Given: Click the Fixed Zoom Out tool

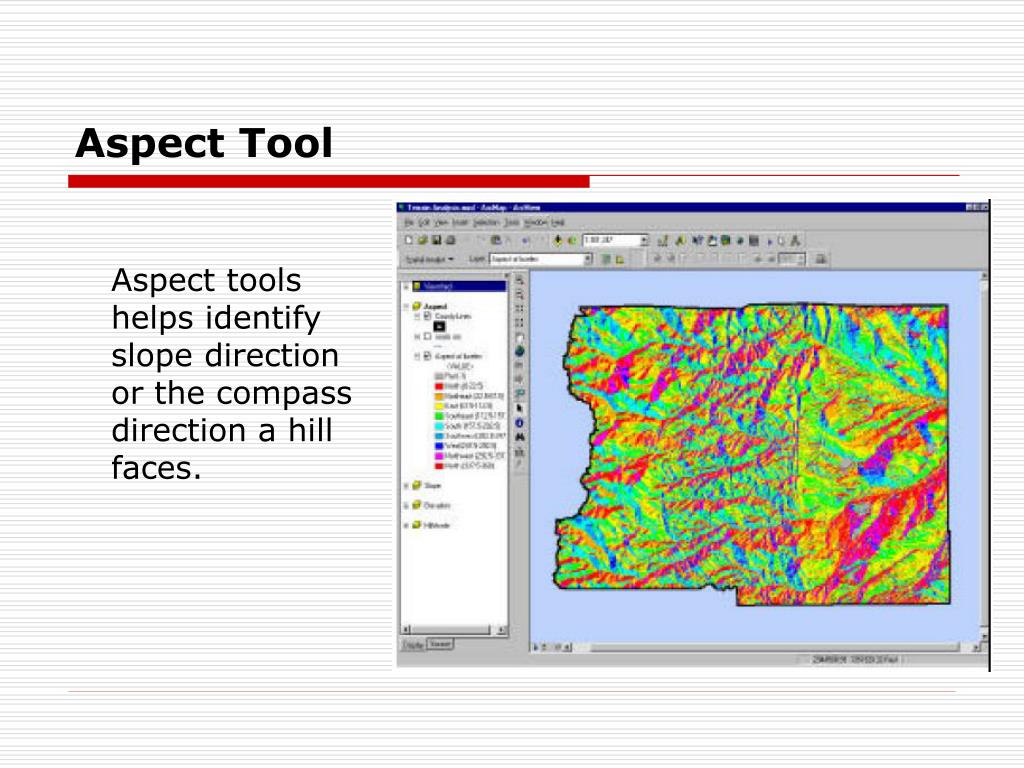Looking at the screenshot, I should click(520, 323).
